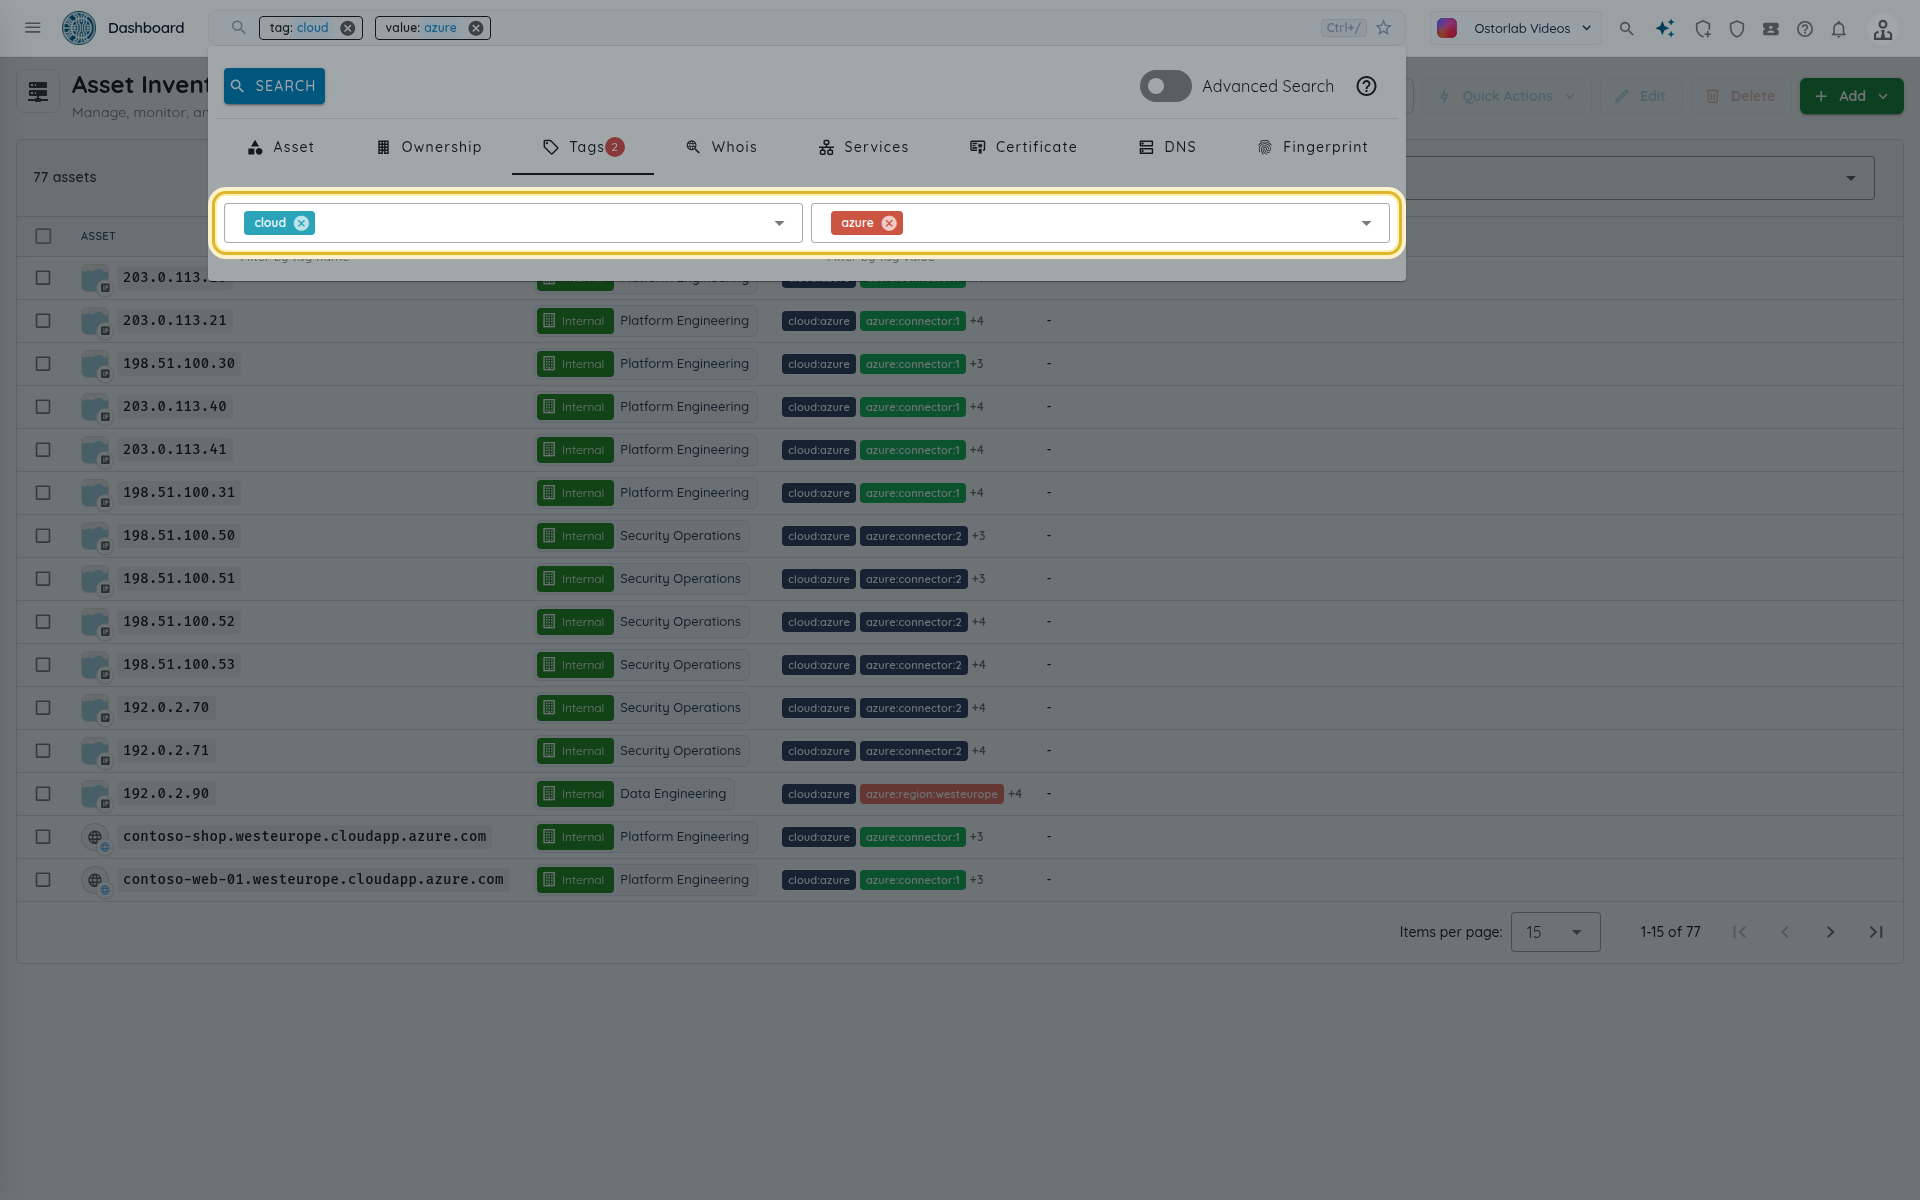Screen dimensions: 1920x1200
Task: Click the IP asset icon for 192.0.2.90
Action: click(95, 794)
